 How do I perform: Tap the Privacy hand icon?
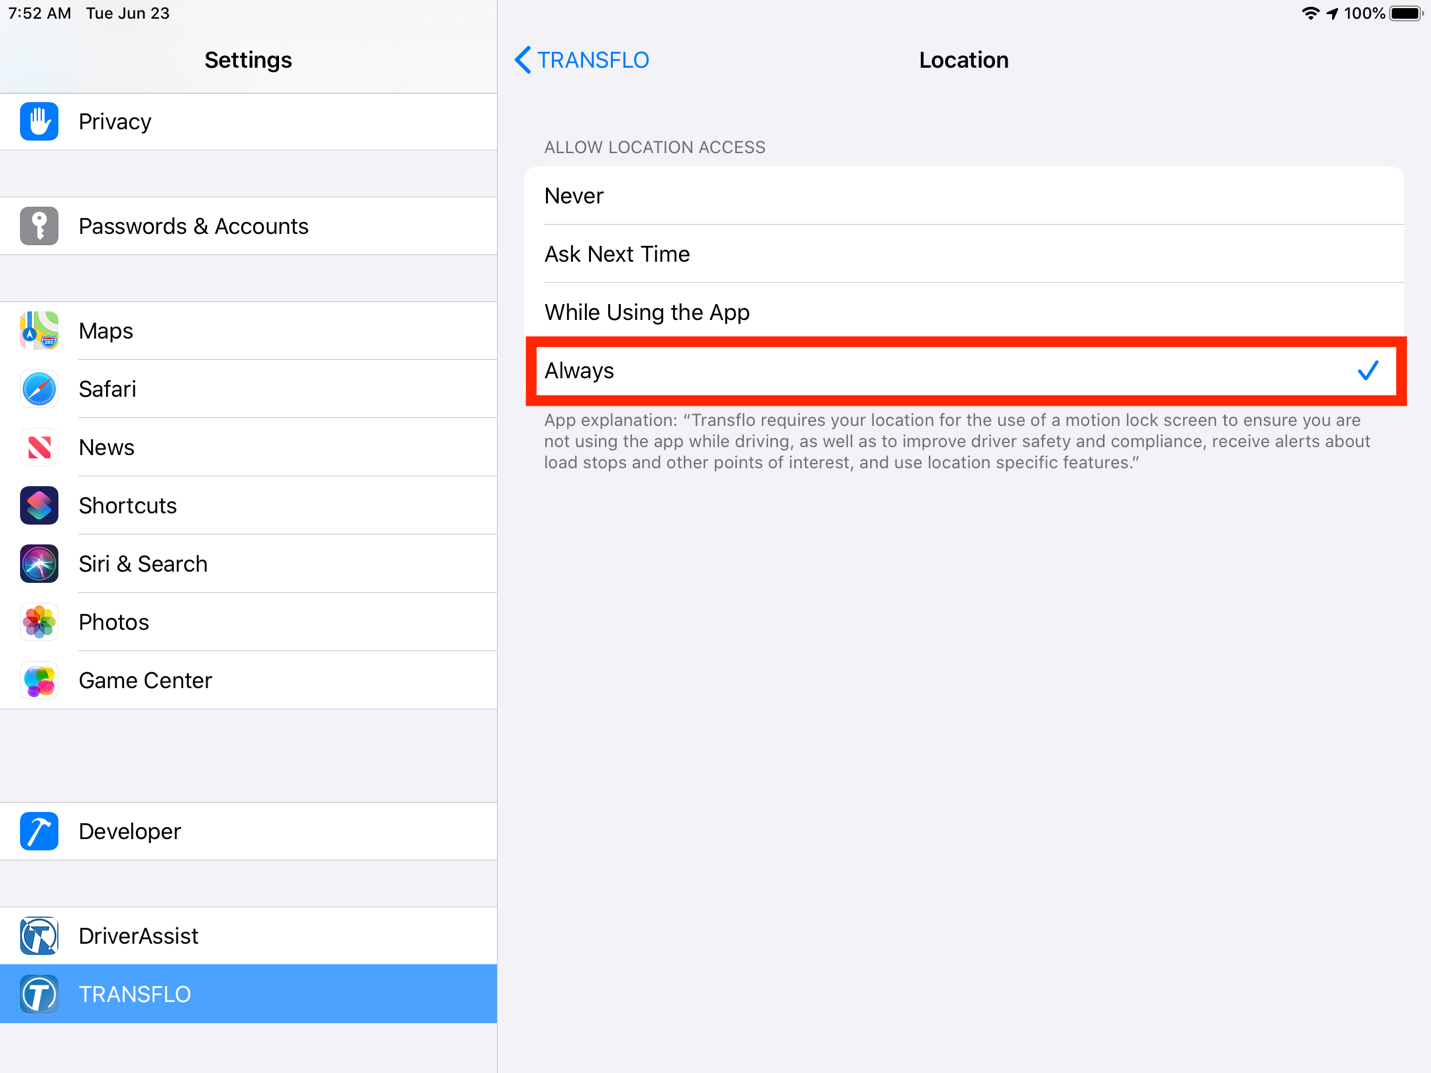(39, 122)
